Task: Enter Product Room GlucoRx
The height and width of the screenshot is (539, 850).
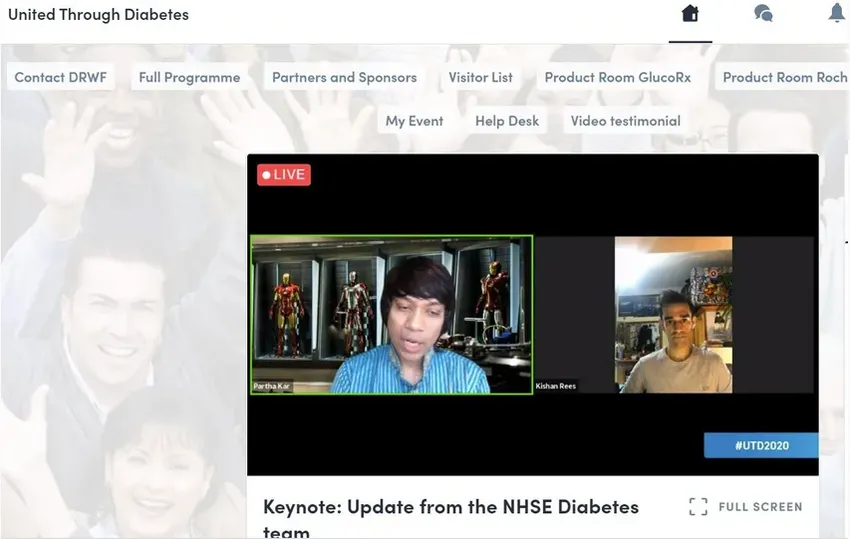Action: (617, 77)
